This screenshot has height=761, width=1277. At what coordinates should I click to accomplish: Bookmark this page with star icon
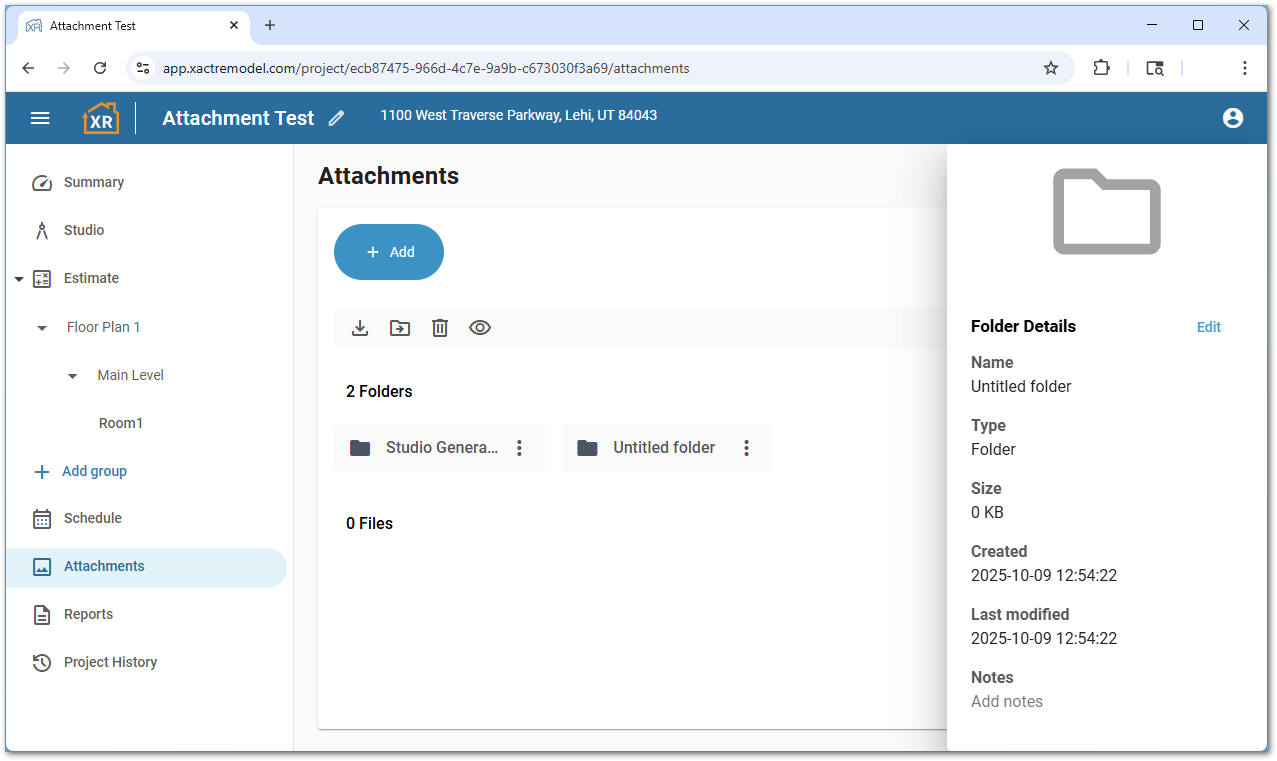1050,68
